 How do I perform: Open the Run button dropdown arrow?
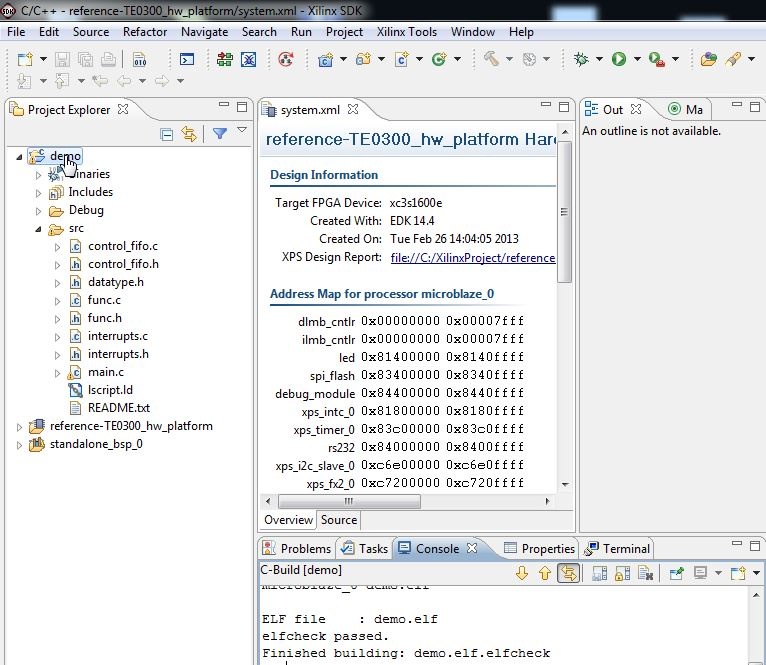click(637, 59)
